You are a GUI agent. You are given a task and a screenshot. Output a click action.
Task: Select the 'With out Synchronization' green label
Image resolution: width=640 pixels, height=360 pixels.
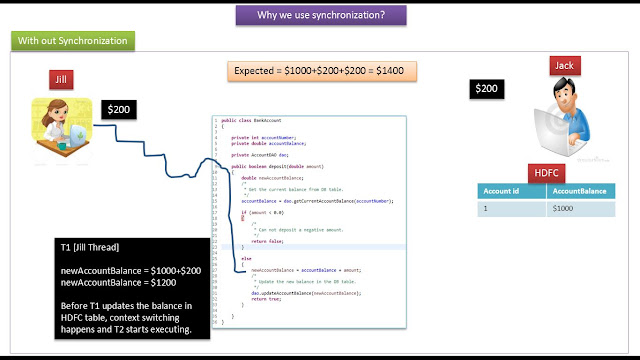coord(73,41)
